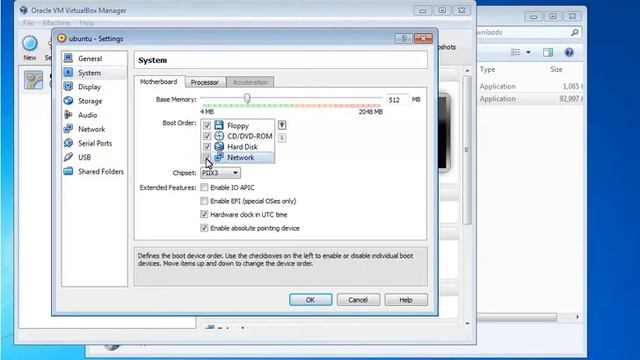
Task: Open the Chipset PIIX3 dropdown
Action: 220,173
